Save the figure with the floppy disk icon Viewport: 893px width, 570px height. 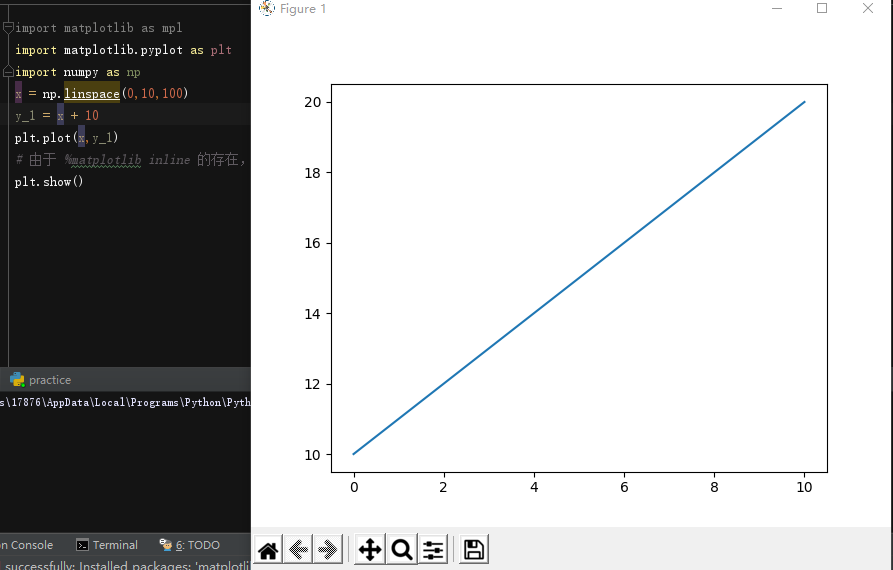[474, 550]
